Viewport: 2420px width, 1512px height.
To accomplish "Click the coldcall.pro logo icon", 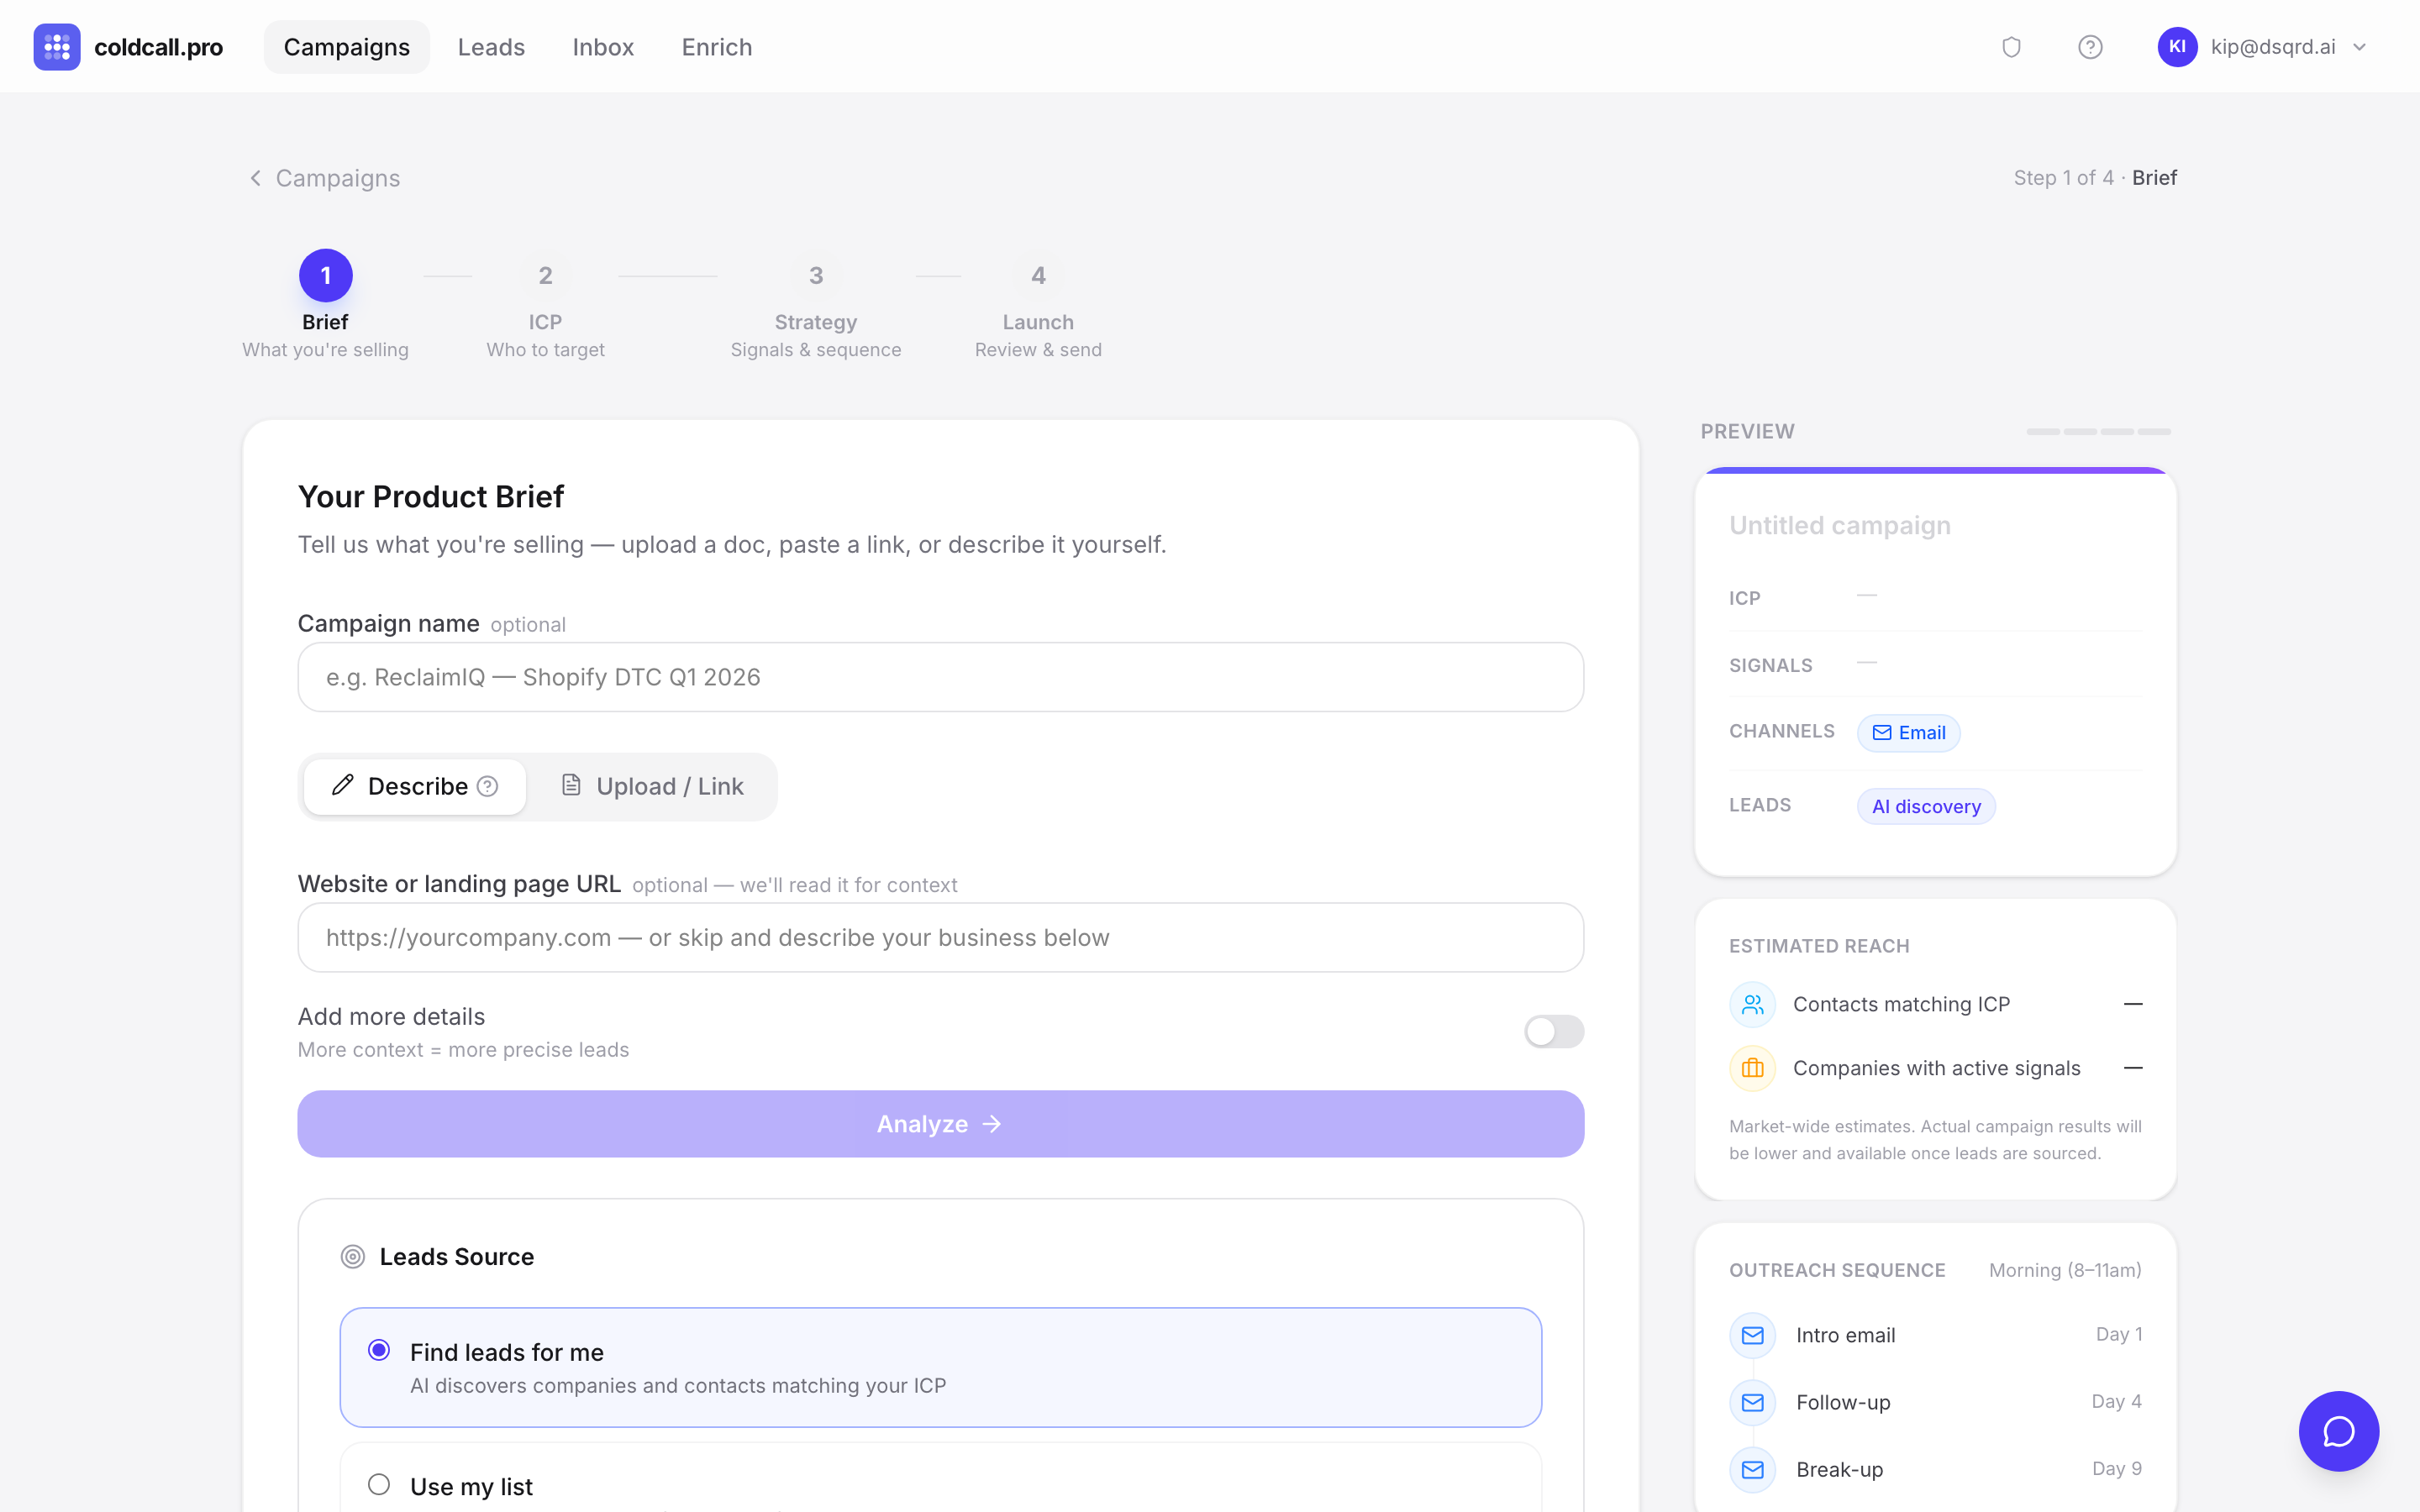I will pyautogui.click(x=56, y=47).
